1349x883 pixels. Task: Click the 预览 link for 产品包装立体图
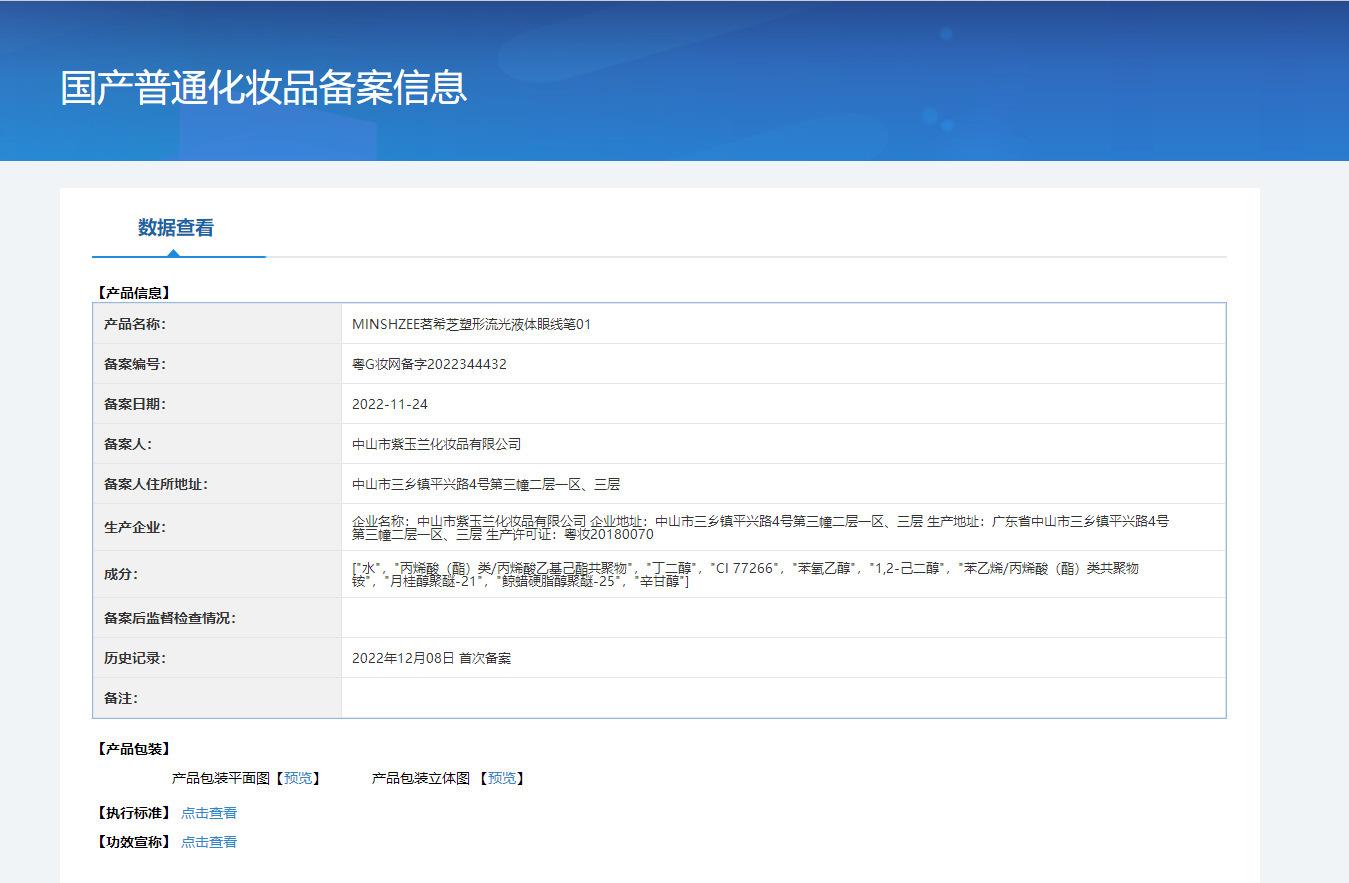coord(501,778)
